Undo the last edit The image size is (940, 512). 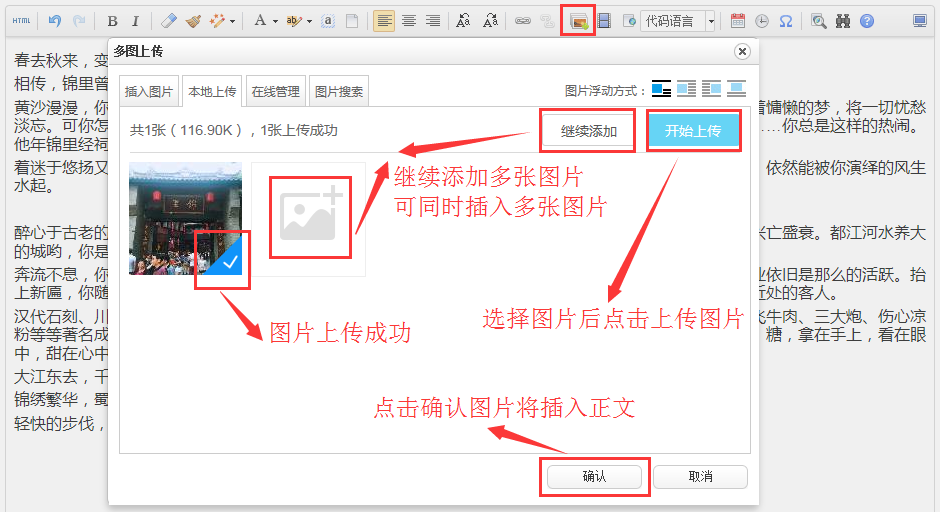[55, 21]
